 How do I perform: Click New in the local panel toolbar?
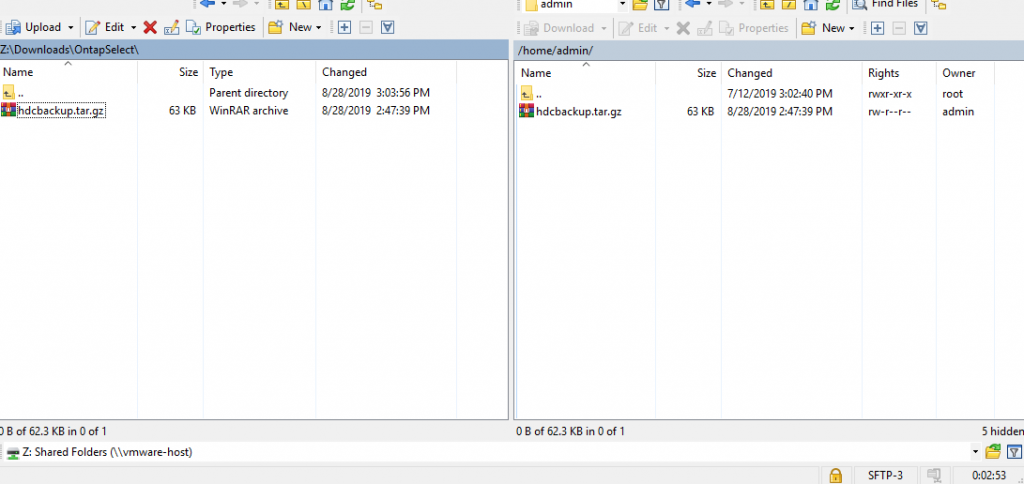click(291, 27)
